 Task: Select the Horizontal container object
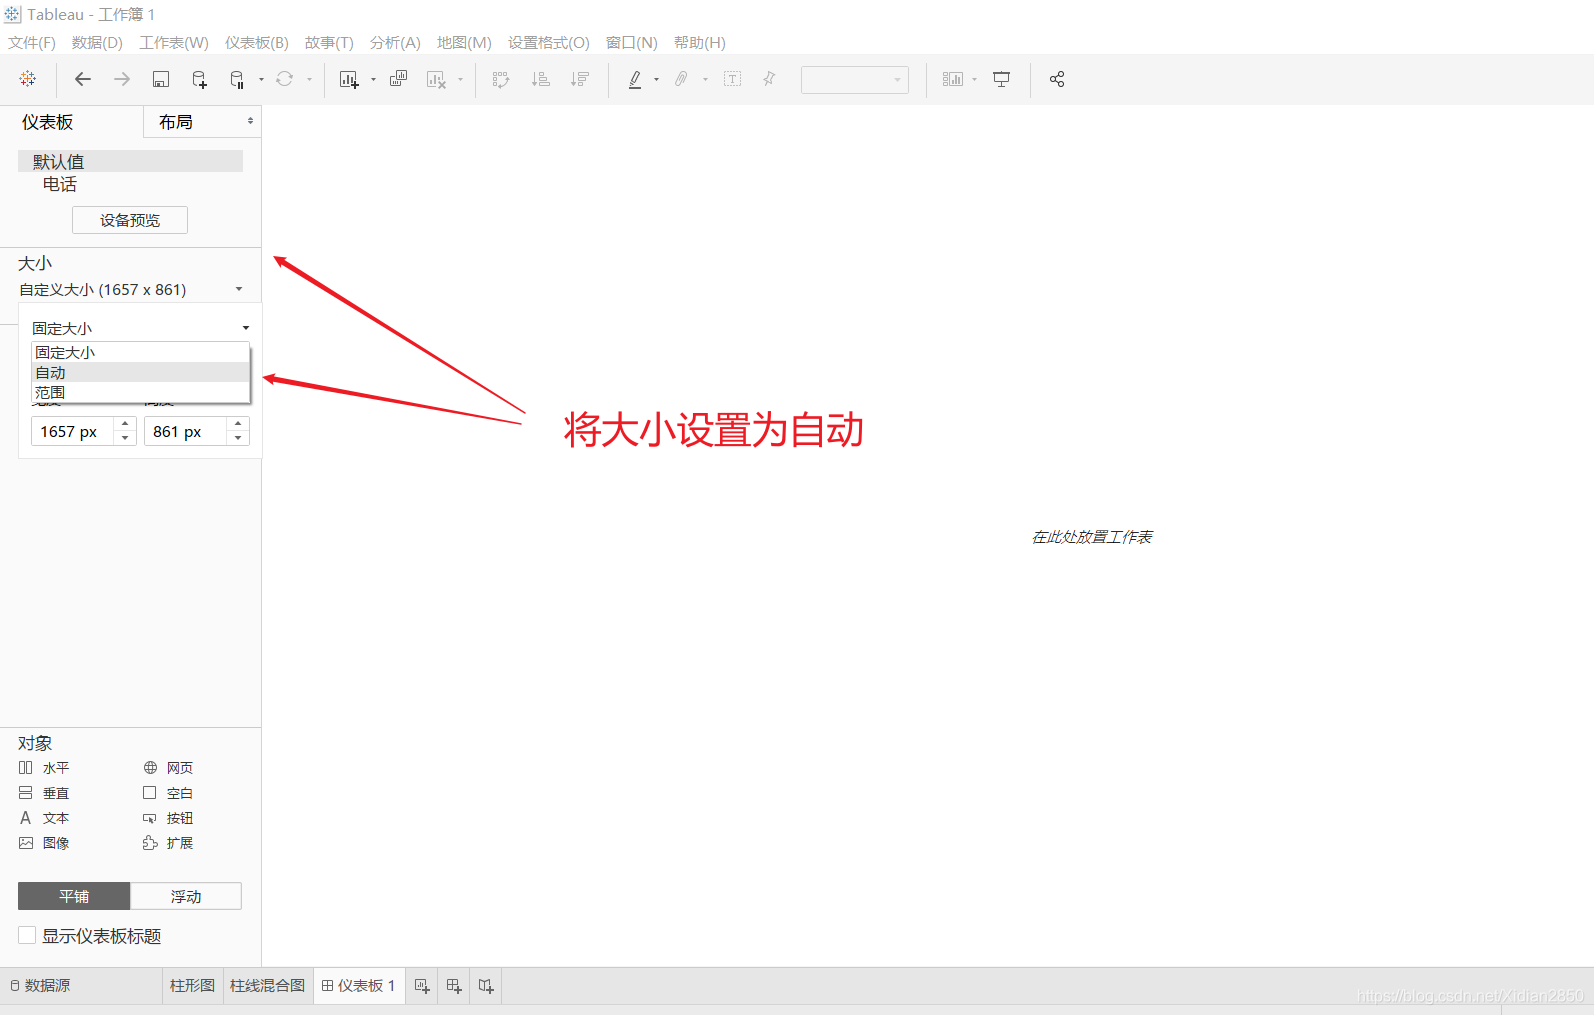point(44,768)
